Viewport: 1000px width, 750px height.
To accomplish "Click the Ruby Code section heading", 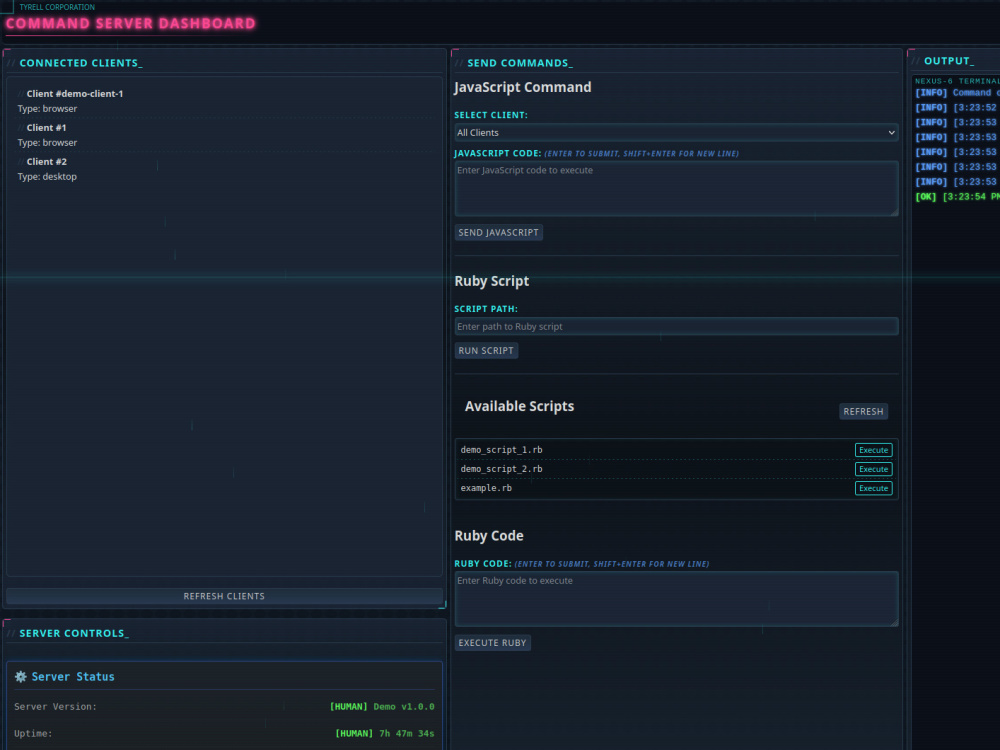I will point(489,536).
